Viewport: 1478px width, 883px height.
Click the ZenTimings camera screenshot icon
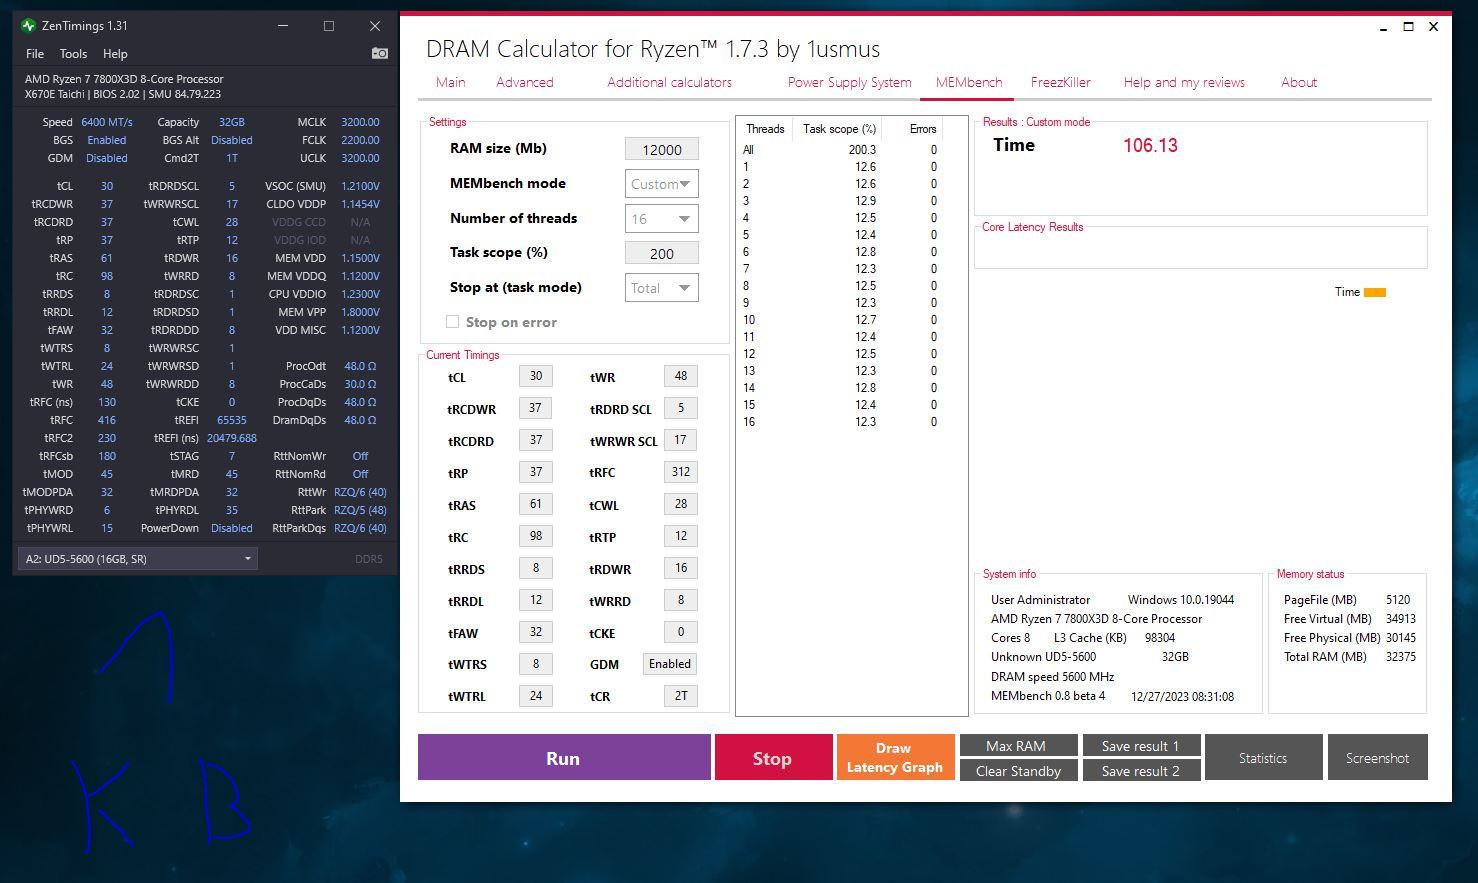click(380, 53)
